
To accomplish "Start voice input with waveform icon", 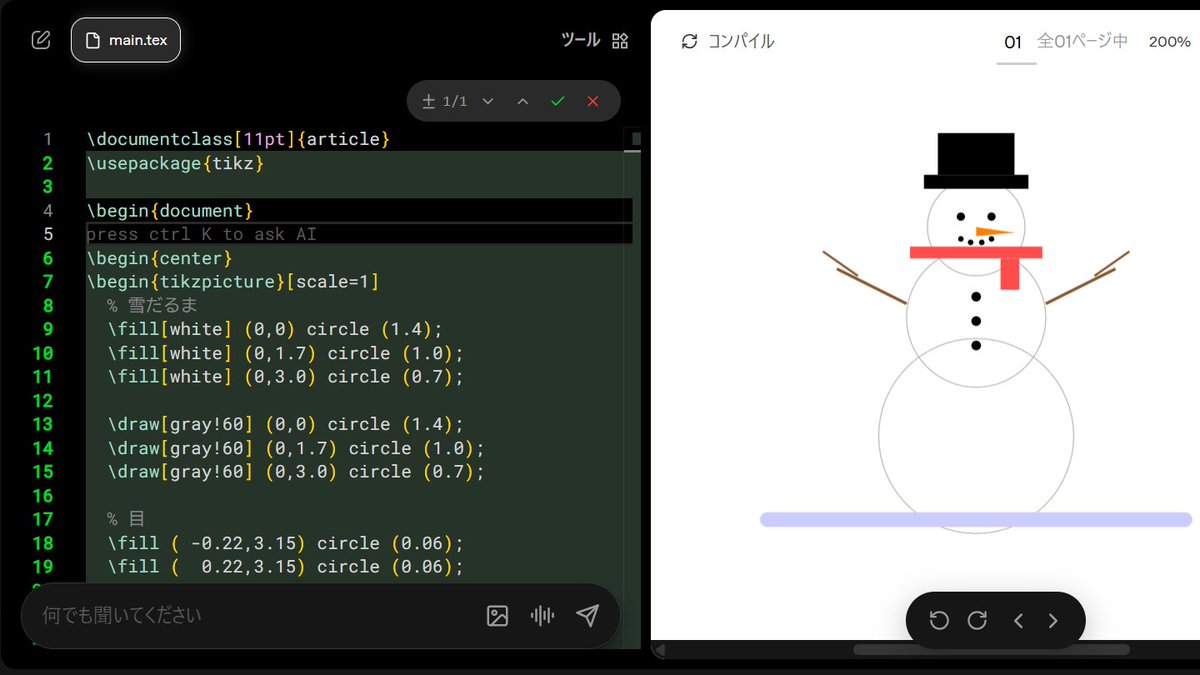I will click(x=542, y=616).
